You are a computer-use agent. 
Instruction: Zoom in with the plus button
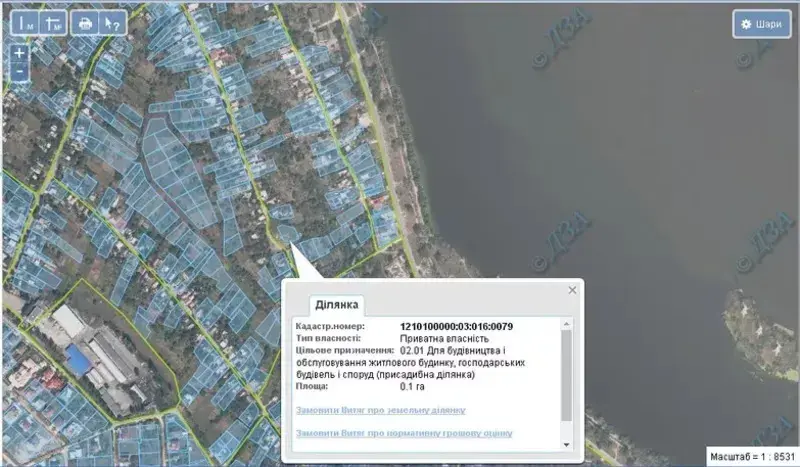pos(19,53)
